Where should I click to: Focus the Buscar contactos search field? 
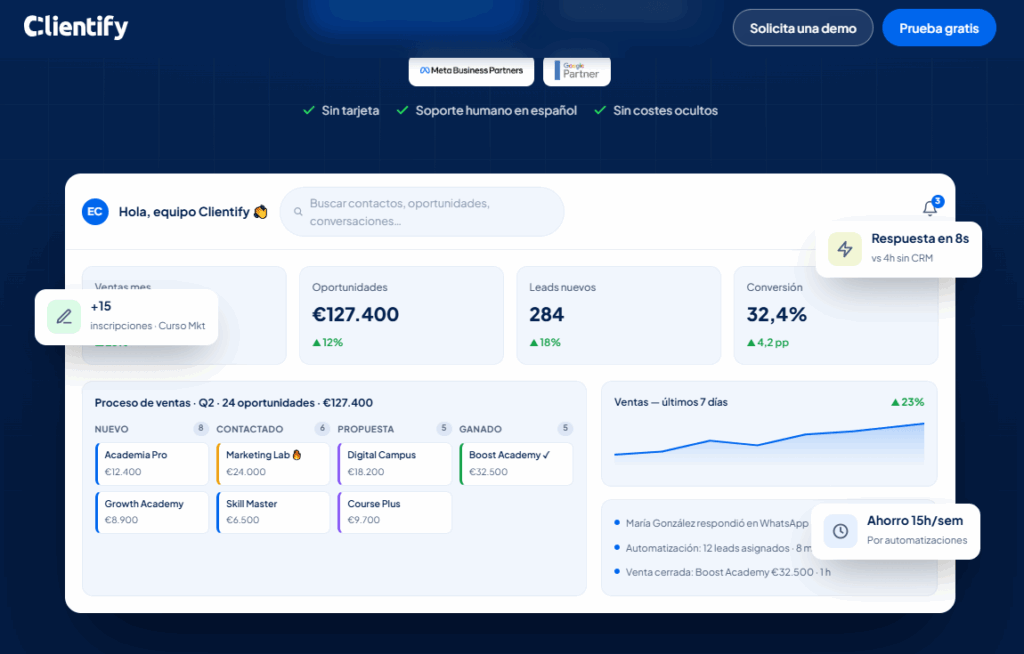(x=422, y=212)
